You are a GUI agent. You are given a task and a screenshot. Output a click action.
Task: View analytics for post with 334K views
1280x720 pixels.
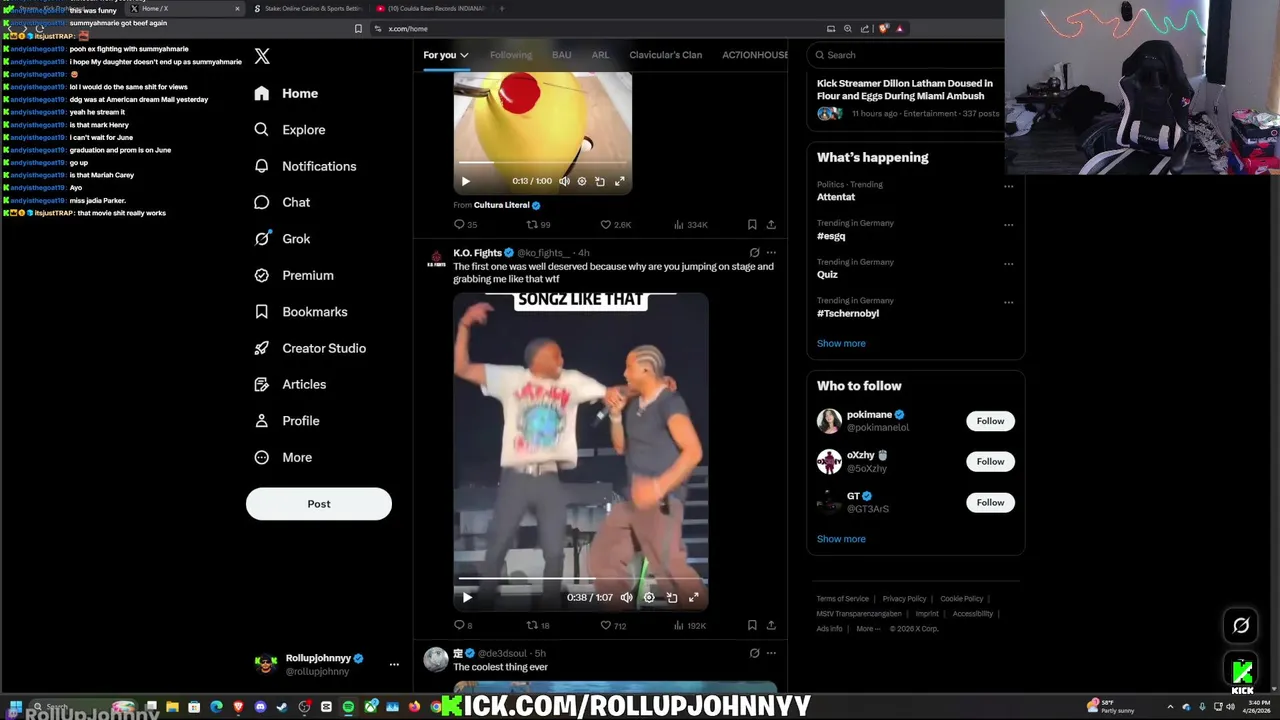[691, 225]
